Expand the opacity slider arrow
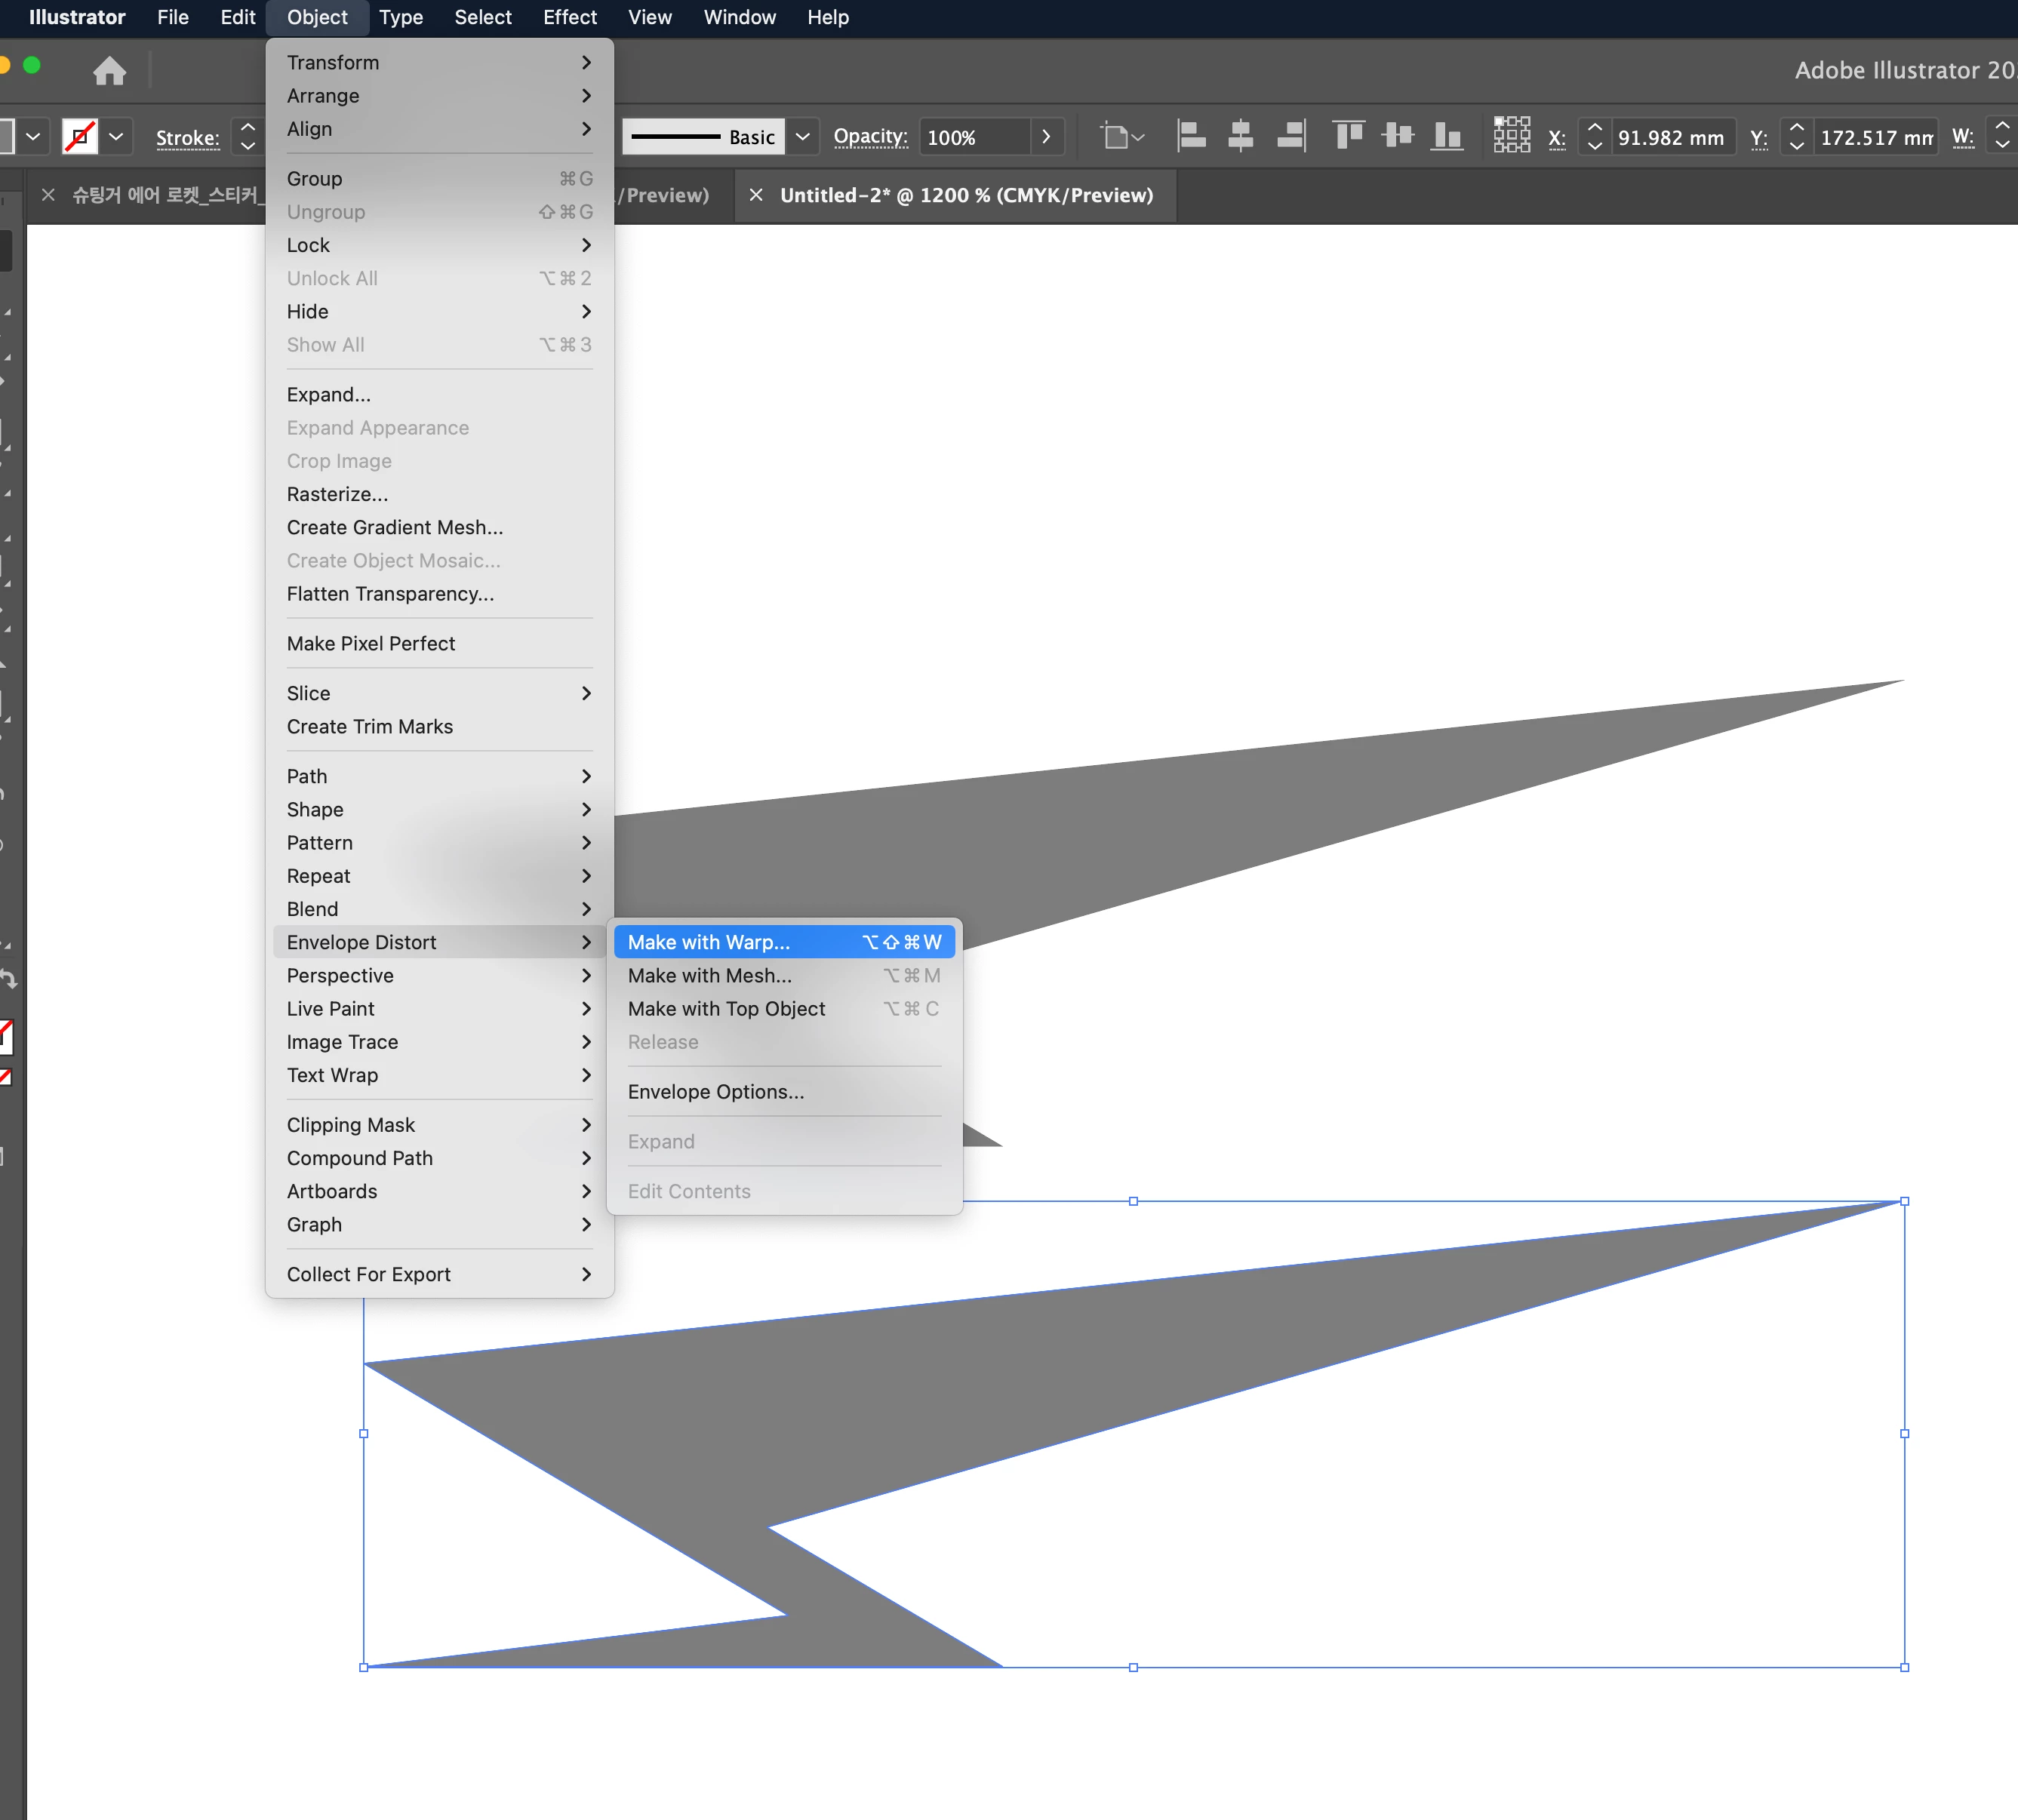 [1046, 137]
